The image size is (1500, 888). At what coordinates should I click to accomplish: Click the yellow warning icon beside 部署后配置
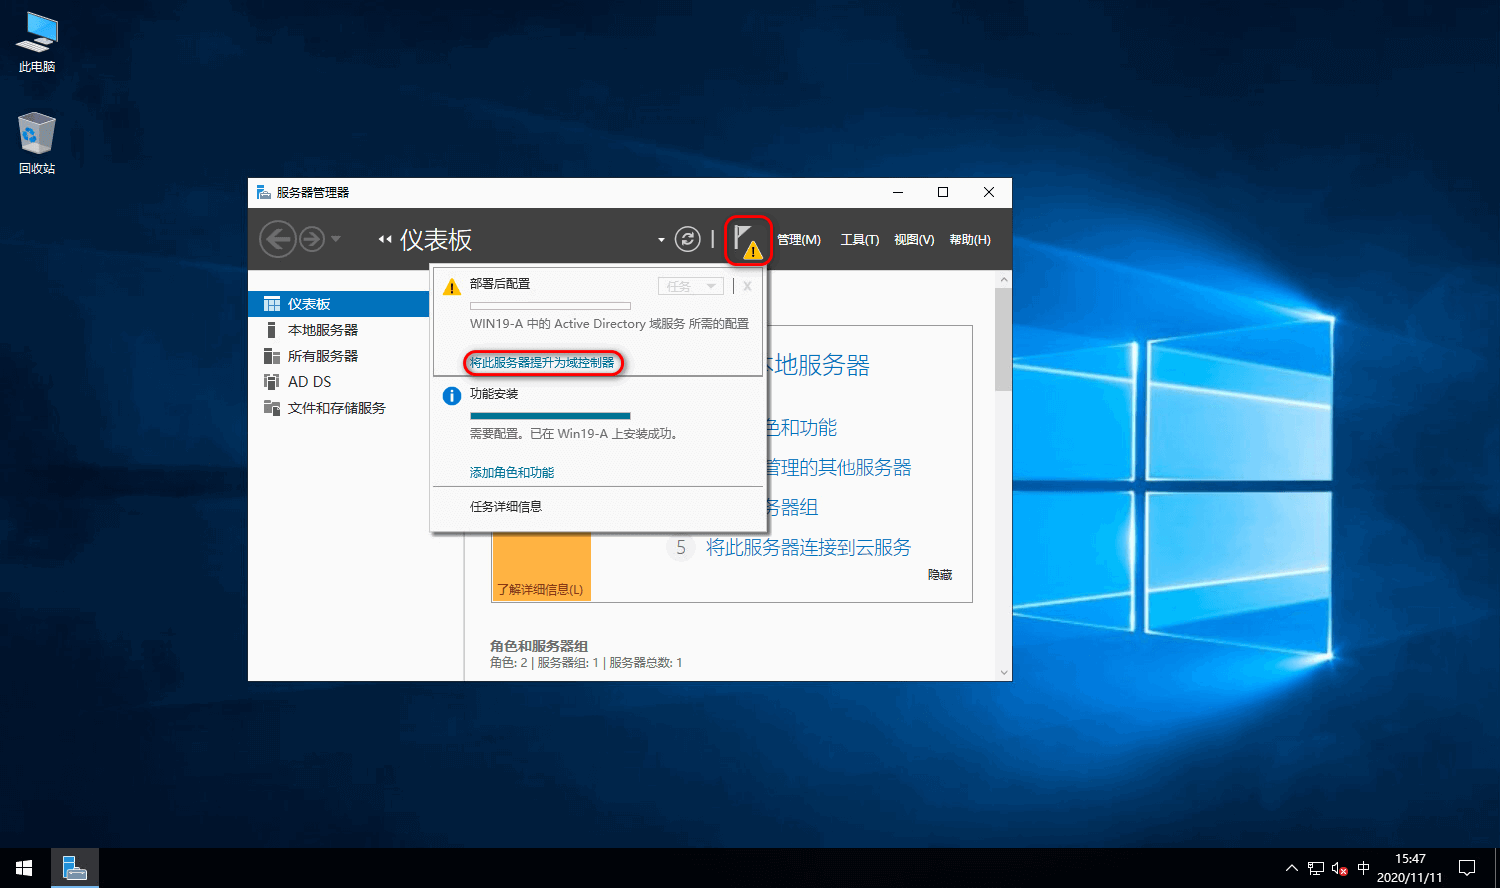452,287
